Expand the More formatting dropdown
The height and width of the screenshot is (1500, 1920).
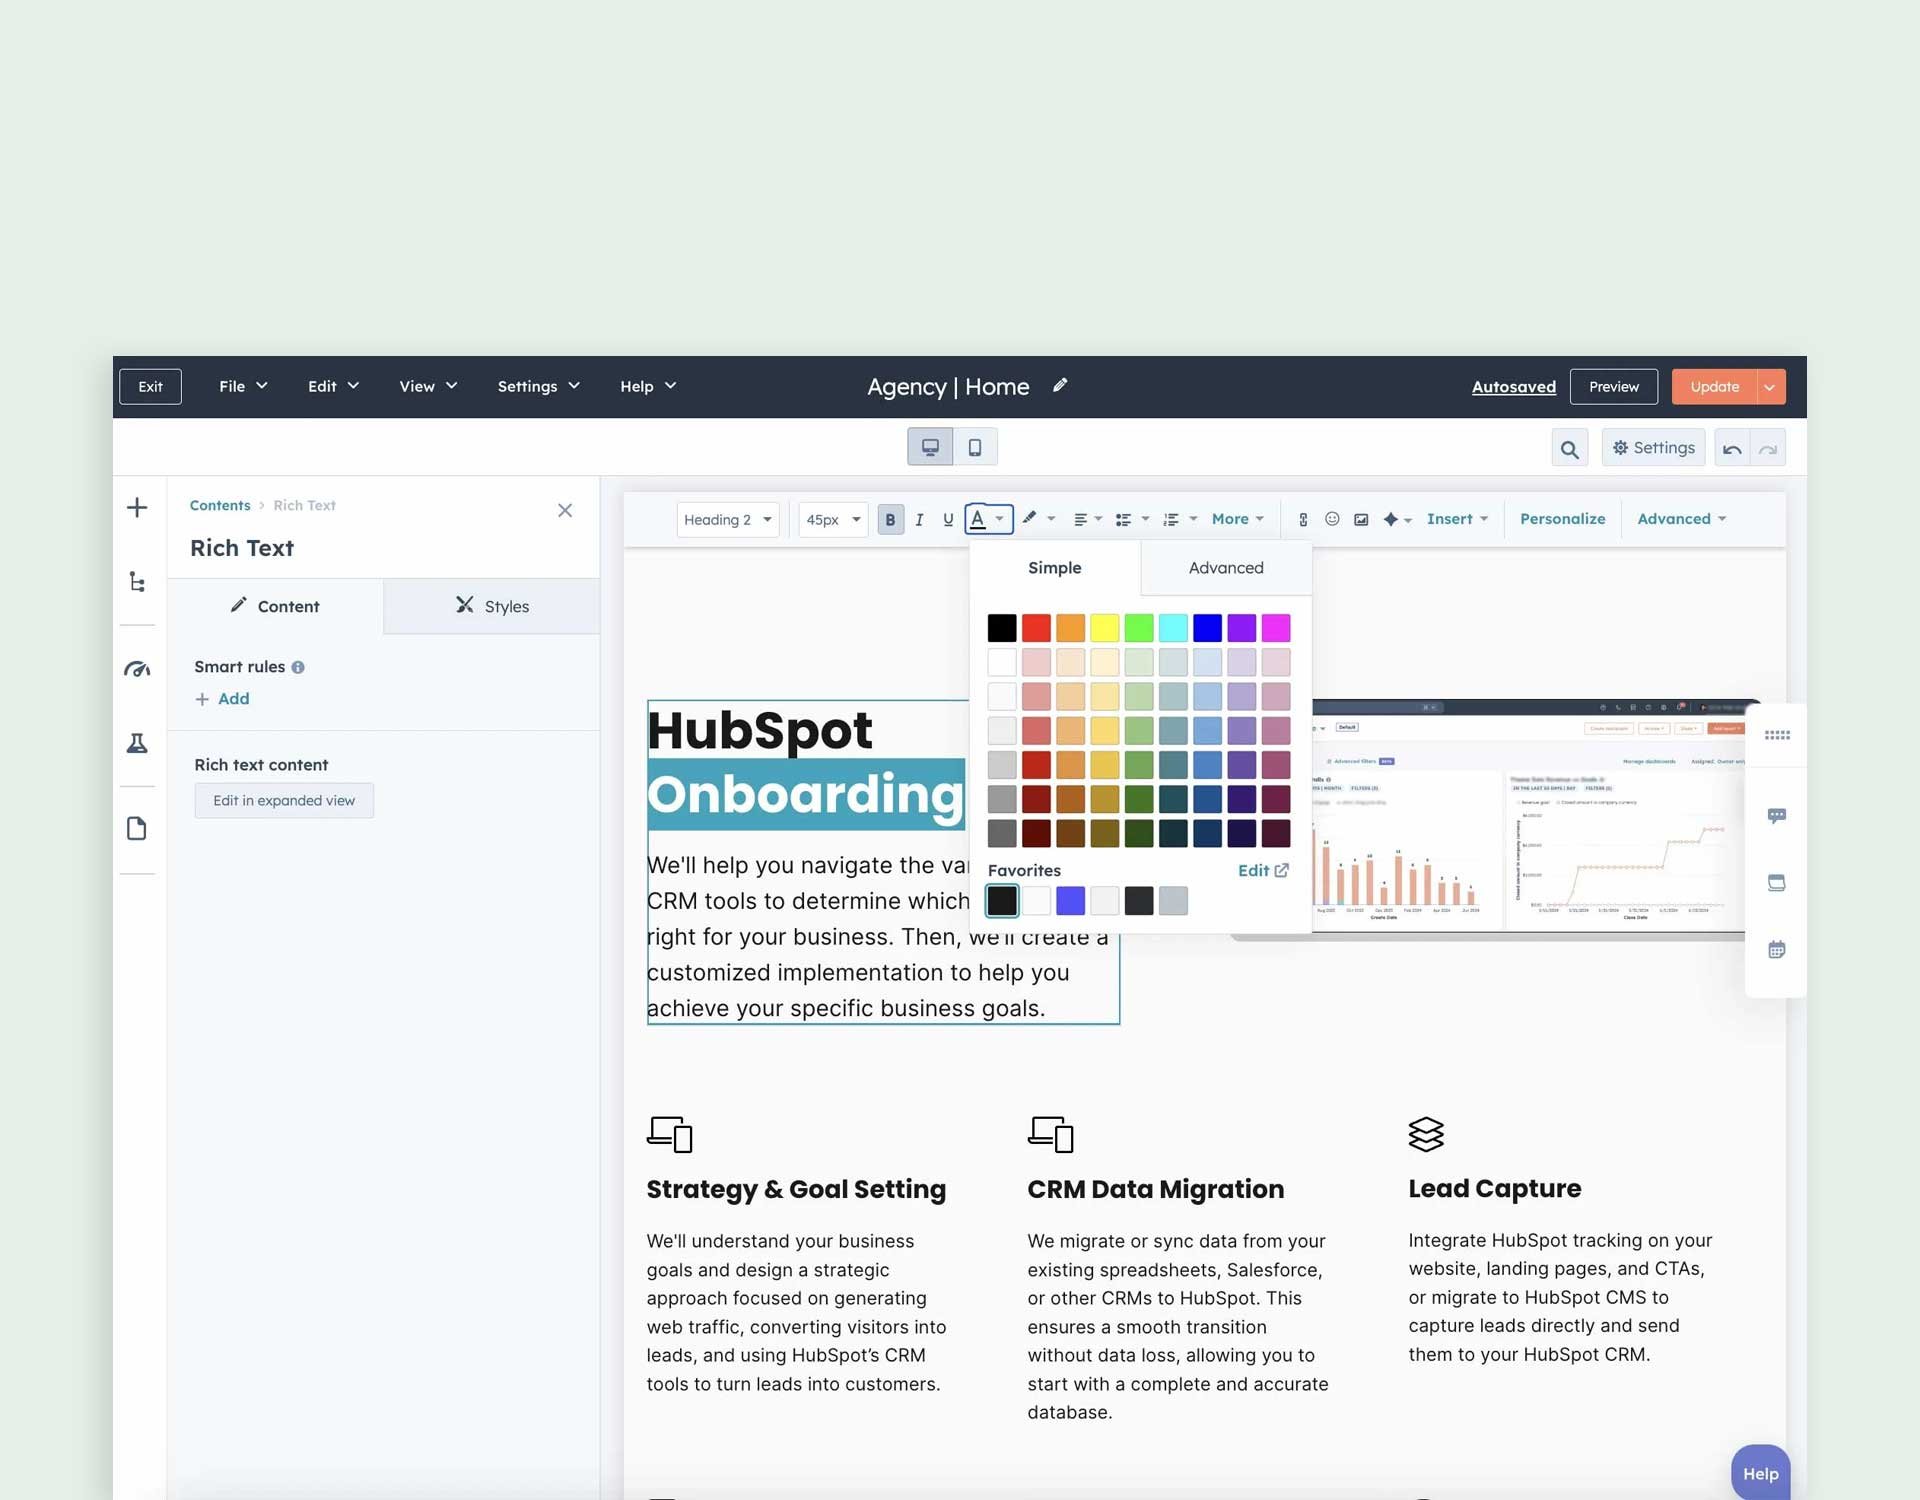(x=1237, y=519)
